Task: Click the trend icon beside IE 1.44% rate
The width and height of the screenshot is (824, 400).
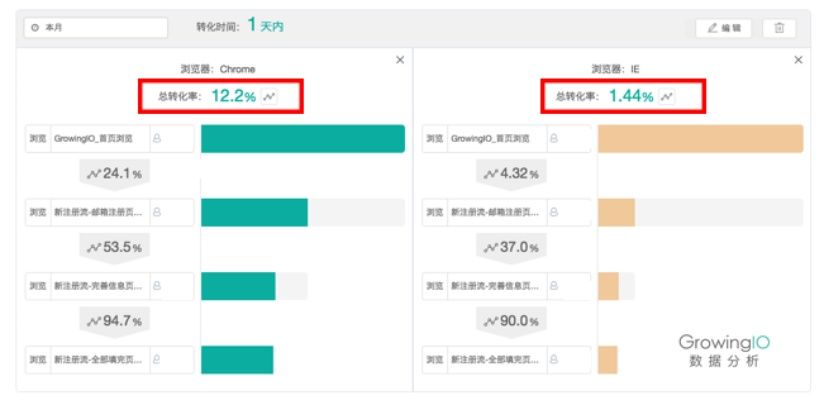Action: [667, 97]
